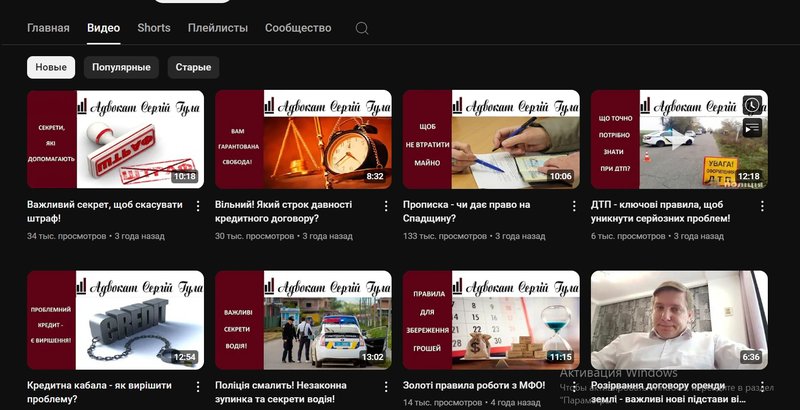This screenshot has height=410, width=800.
Task: Open title 'Золоті правила роботи з МФО!'
Action: (474, 386)
